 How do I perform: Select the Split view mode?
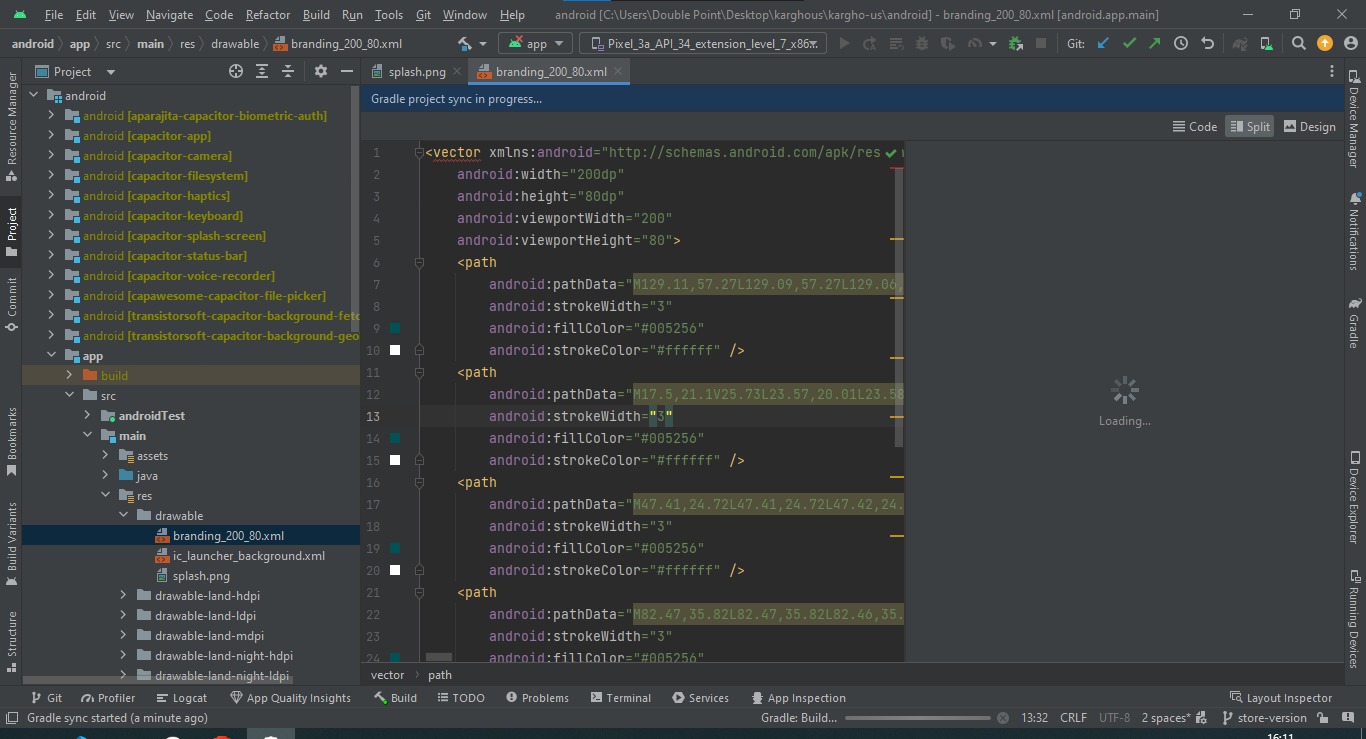(1249, 126)
